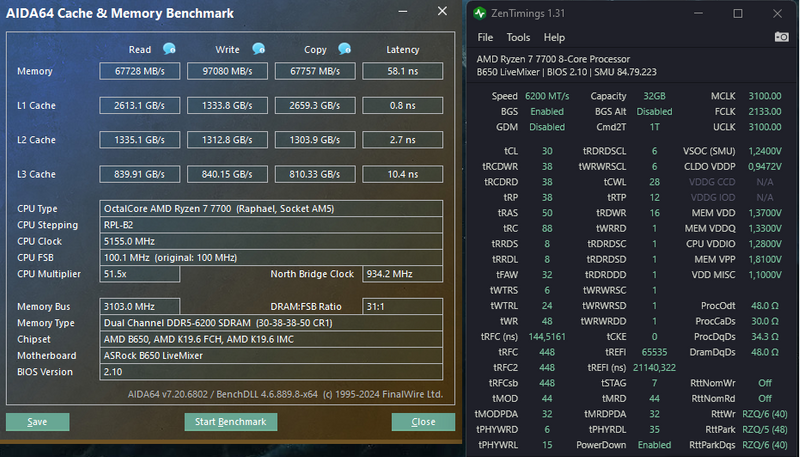800x457 pixels.
Task: Click DRAM:FSB Ratio value 31:1
Action: coord(403,307)
